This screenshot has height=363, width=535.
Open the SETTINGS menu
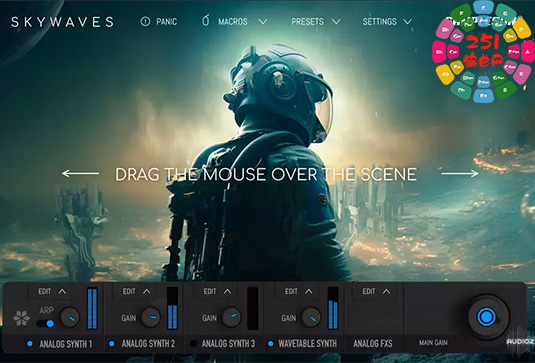coord(379,21)
